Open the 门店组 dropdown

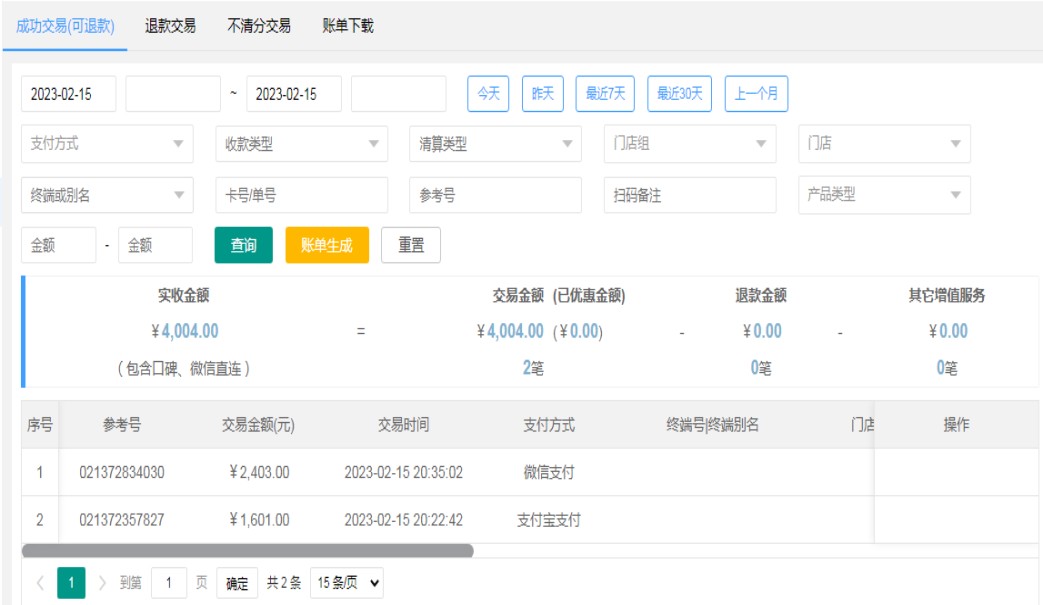(x=689, y=144)
